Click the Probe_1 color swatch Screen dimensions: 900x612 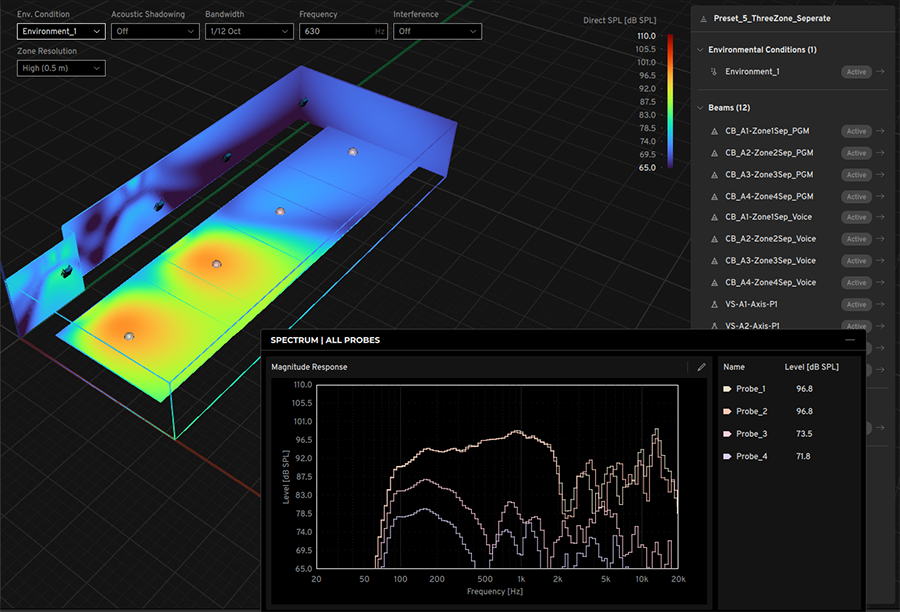click(727, 389)
